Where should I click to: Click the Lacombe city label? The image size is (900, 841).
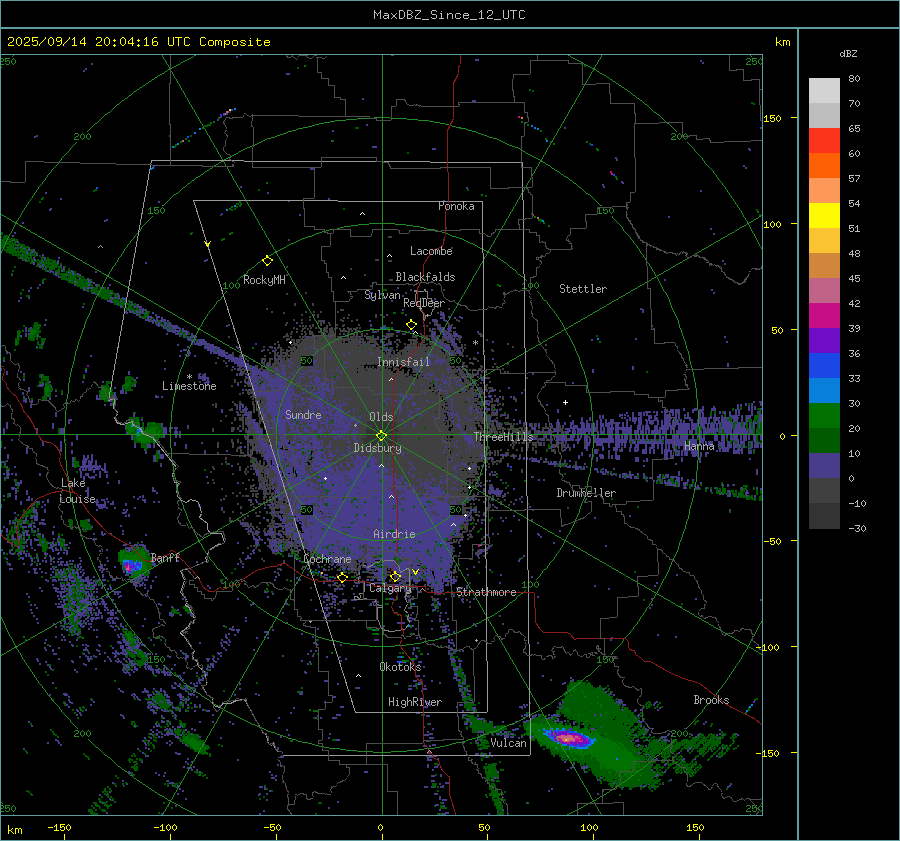431,251
